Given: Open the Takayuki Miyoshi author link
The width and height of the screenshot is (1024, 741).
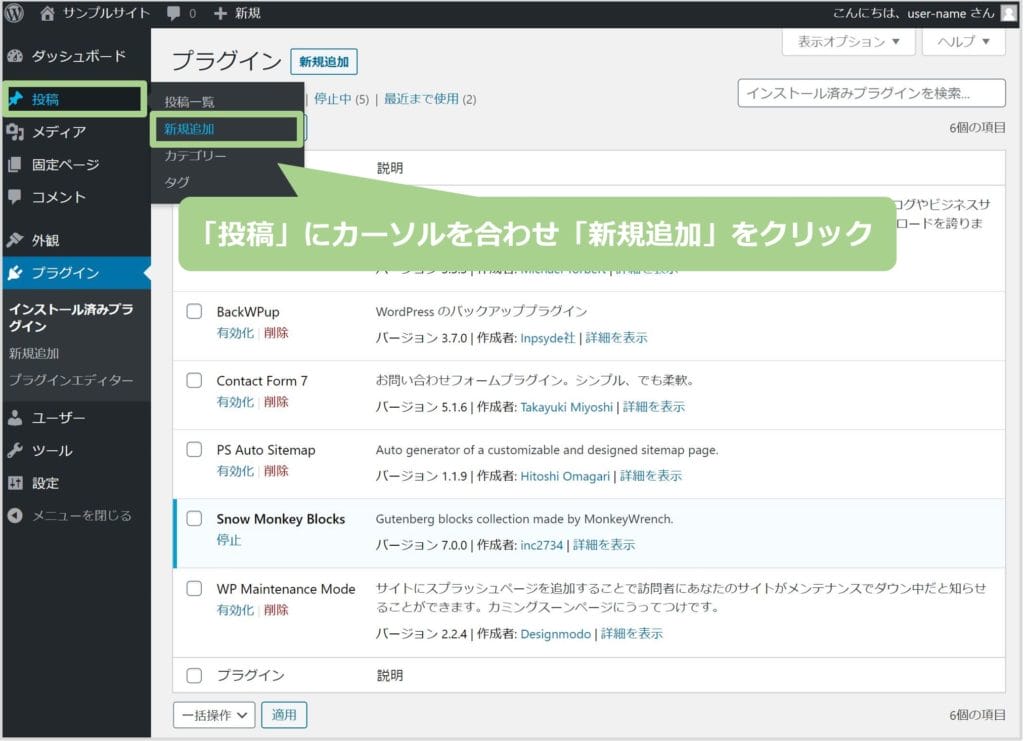Looking at the screenshot, I should coord(566,407).
